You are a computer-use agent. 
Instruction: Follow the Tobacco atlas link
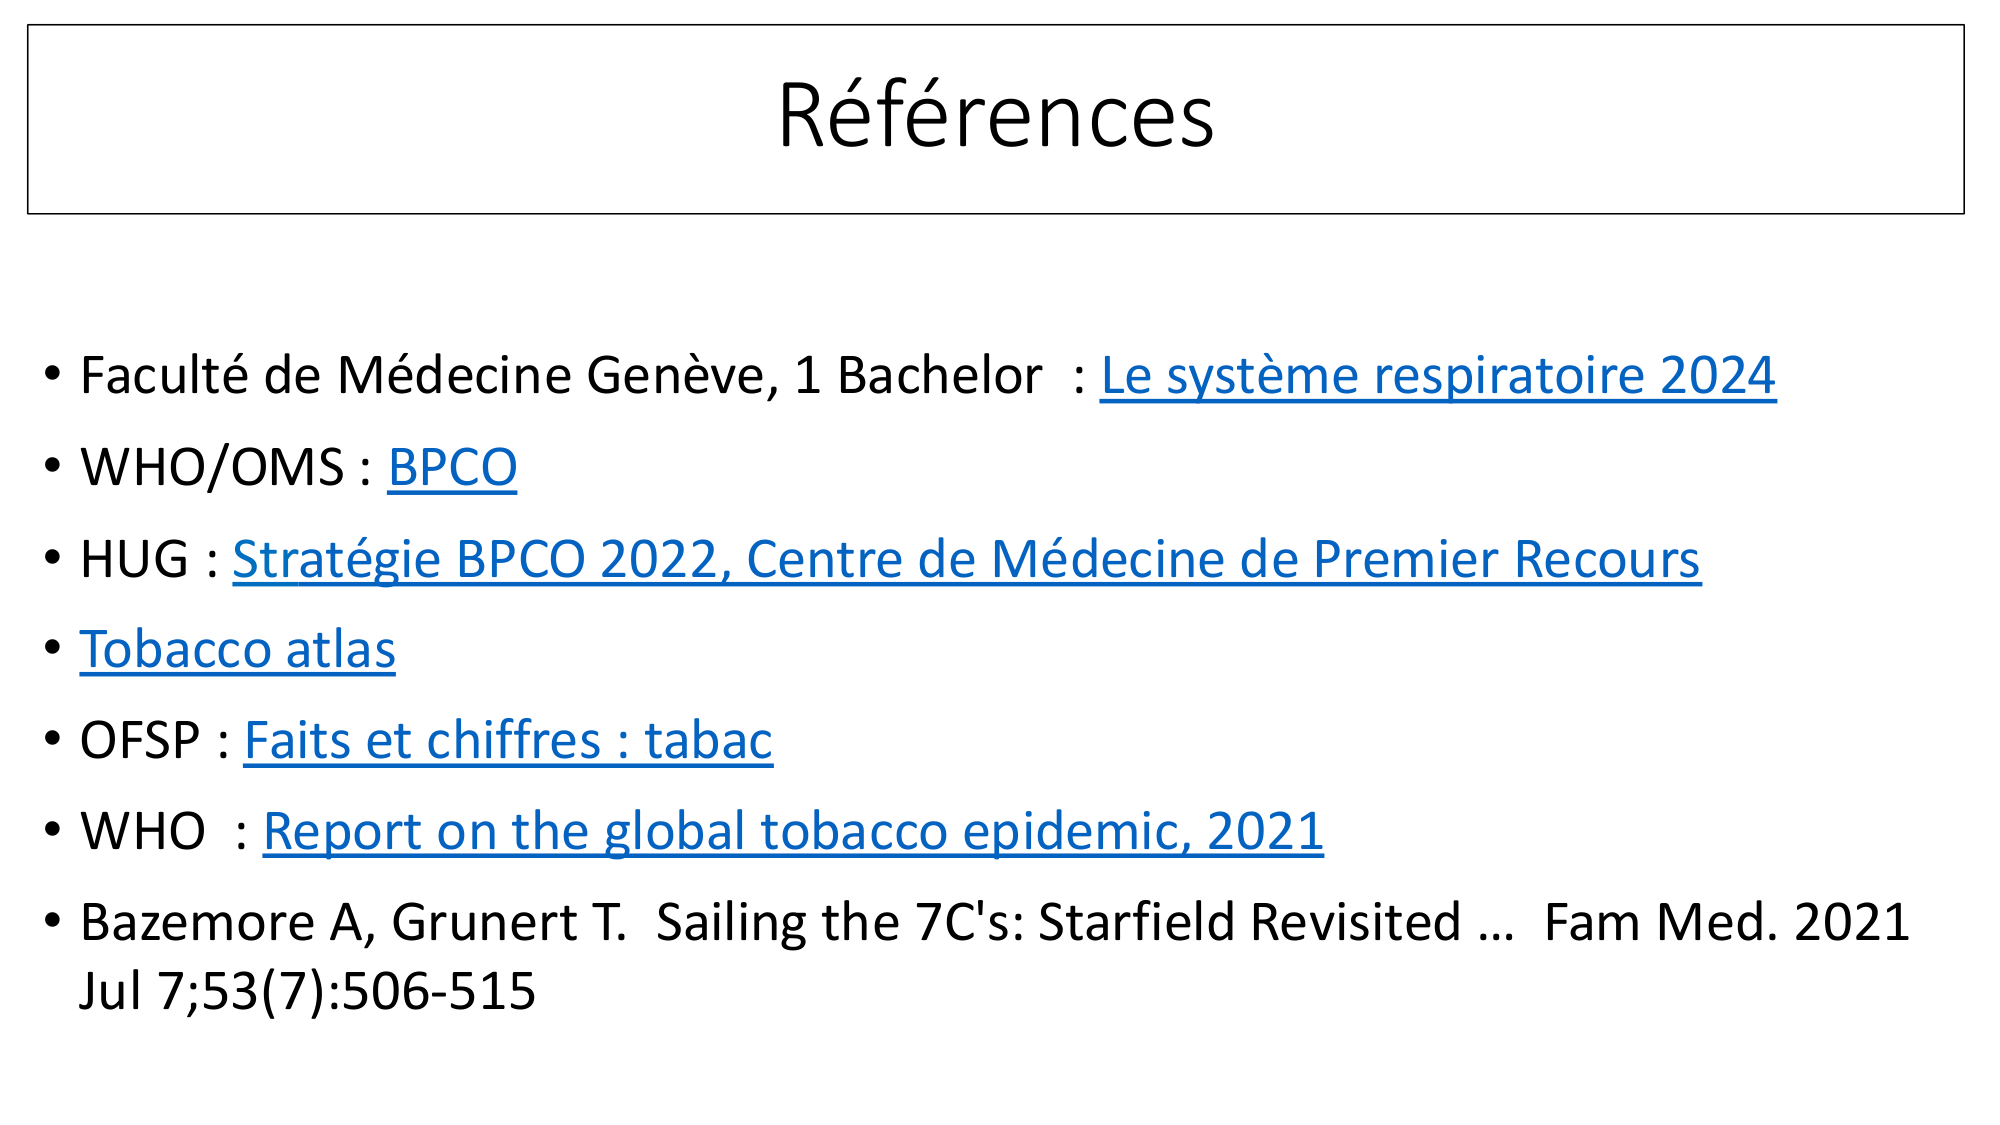tap(238, 651)
